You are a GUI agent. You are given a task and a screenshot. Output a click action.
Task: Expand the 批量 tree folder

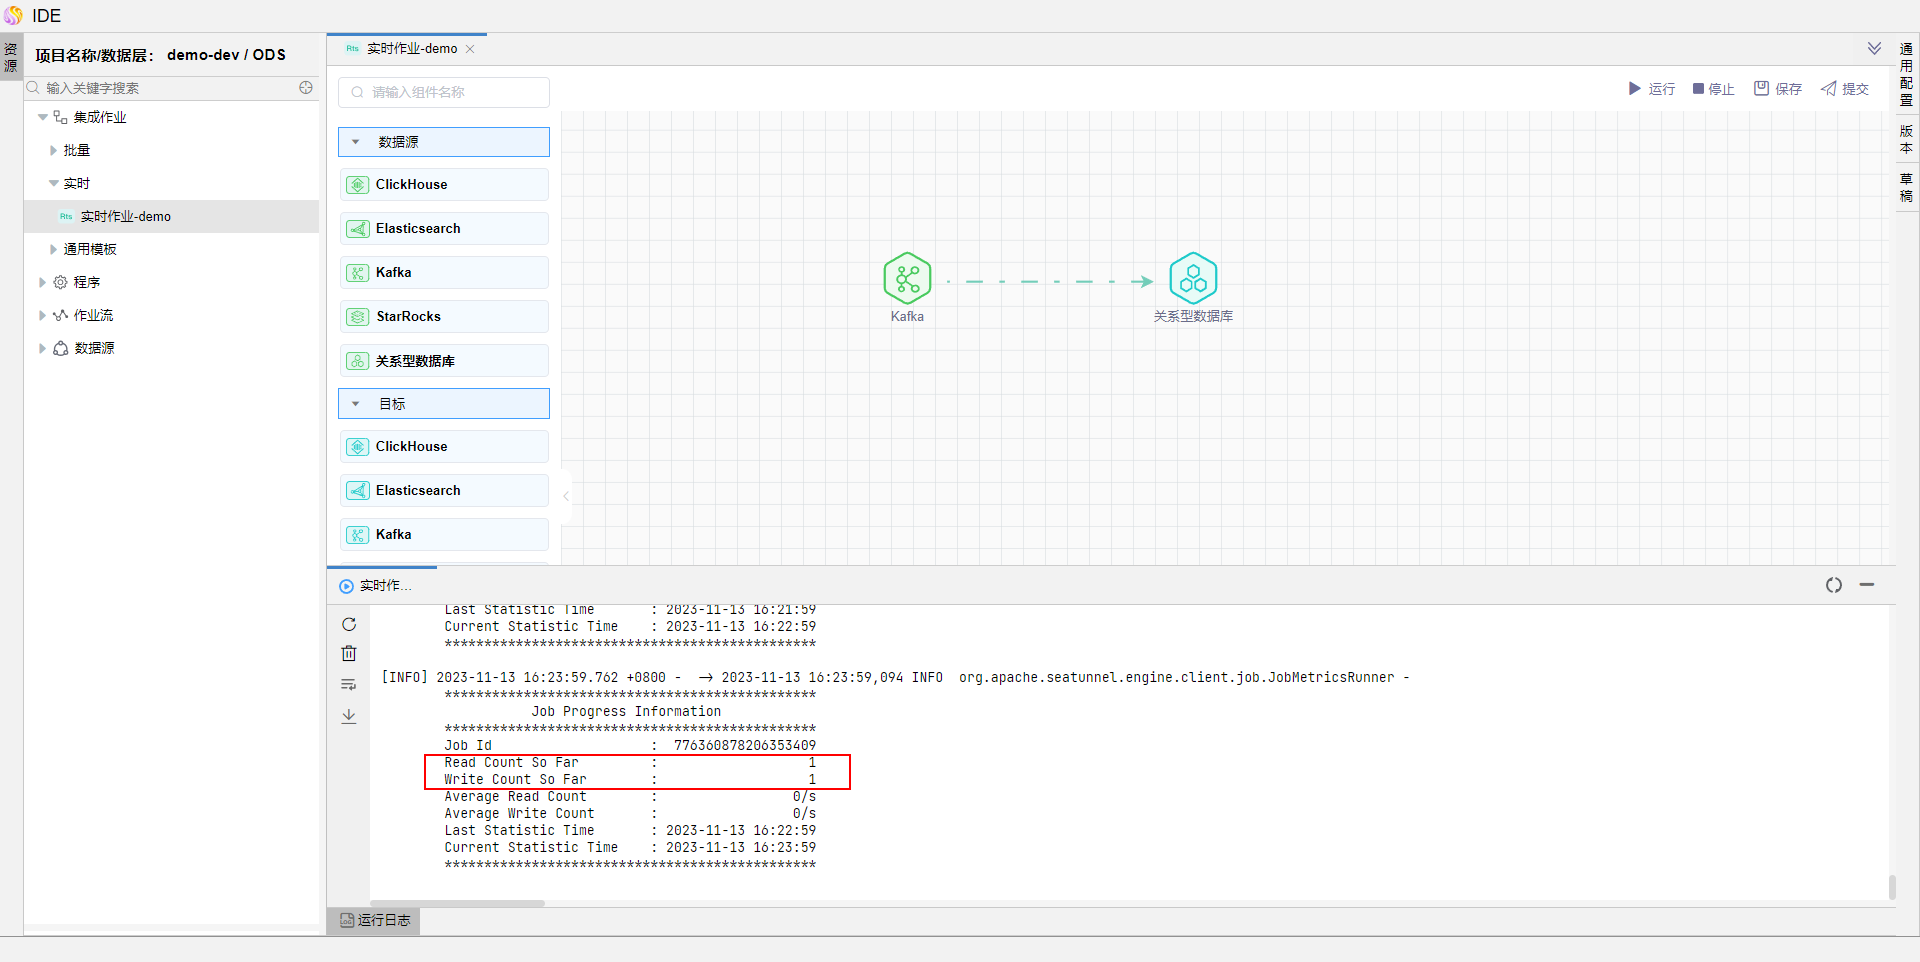pyautogui.click(x=54, y=150)
